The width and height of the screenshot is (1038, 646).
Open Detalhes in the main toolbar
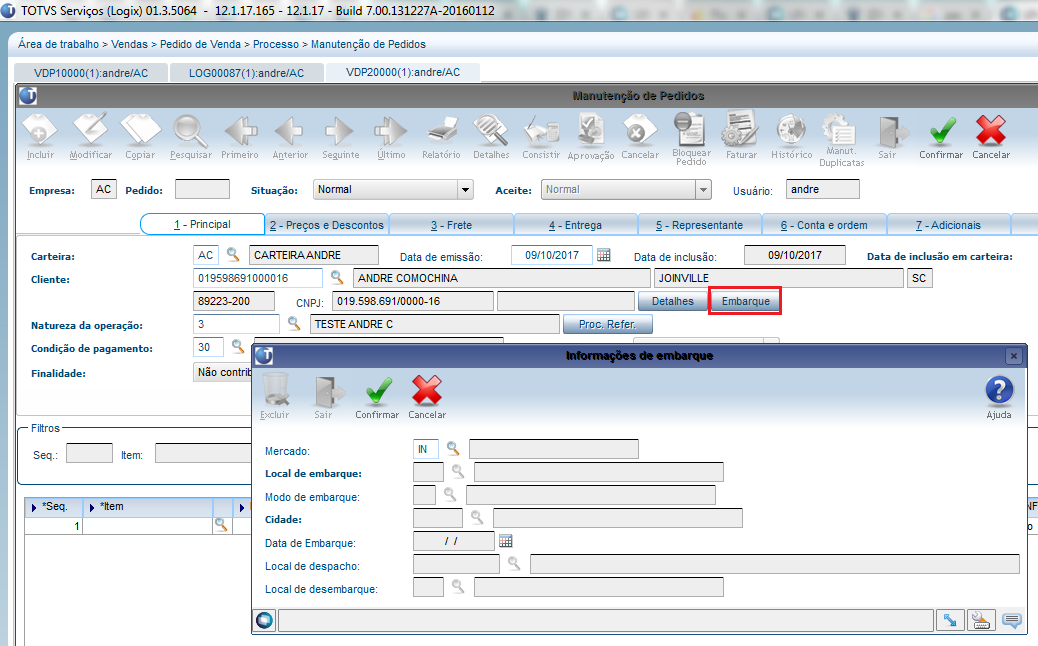click(491, 136)
